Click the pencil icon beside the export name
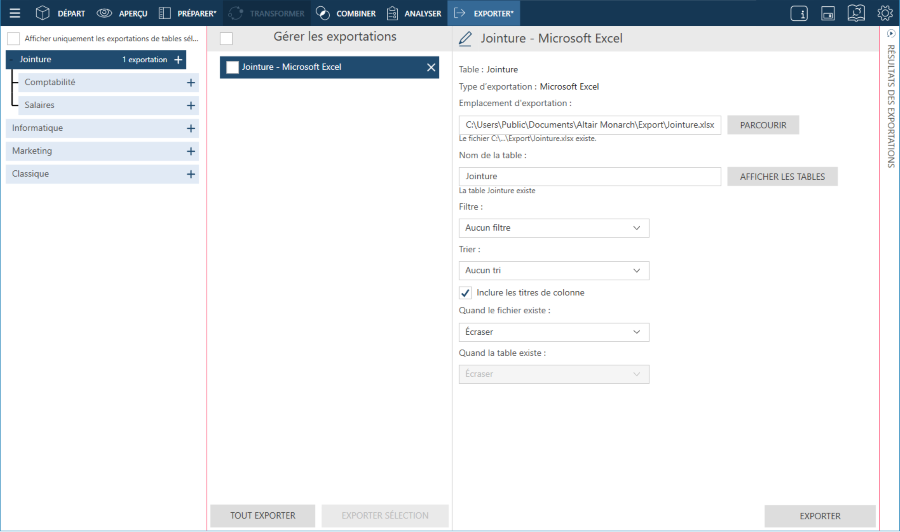 (x=465, y=39)
